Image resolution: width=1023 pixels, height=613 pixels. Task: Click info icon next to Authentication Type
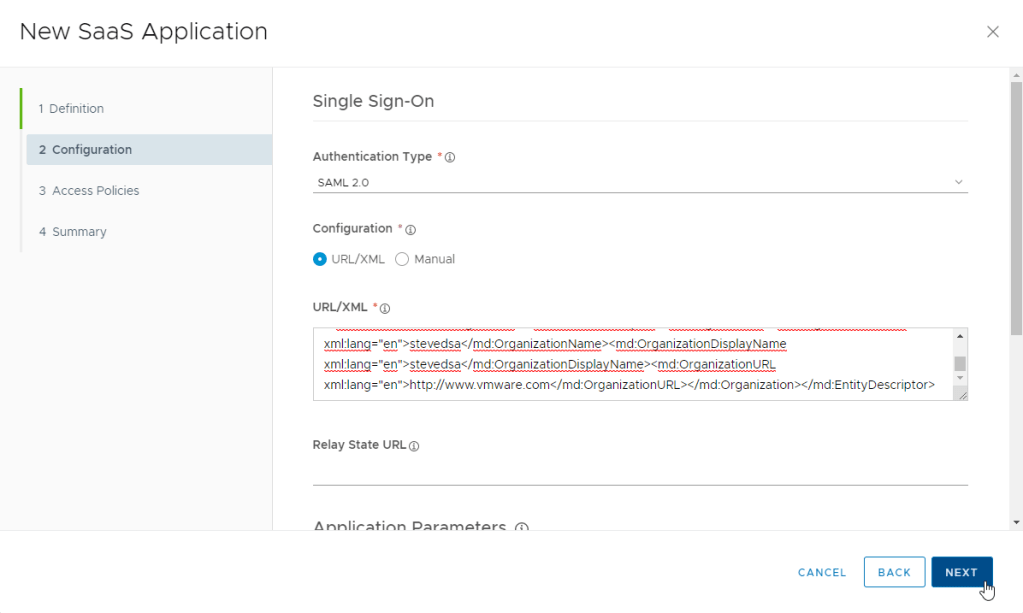coord(450,158)
